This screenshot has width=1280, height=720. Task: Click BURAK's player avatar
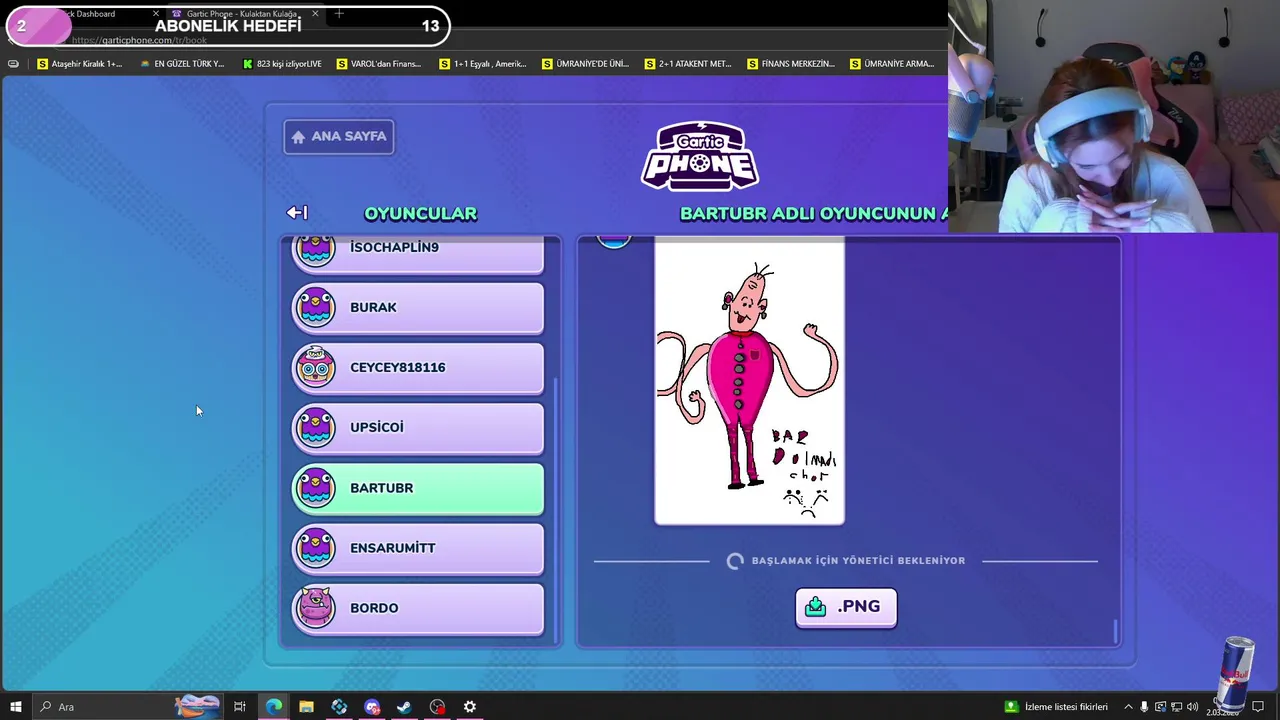(316, 307)
